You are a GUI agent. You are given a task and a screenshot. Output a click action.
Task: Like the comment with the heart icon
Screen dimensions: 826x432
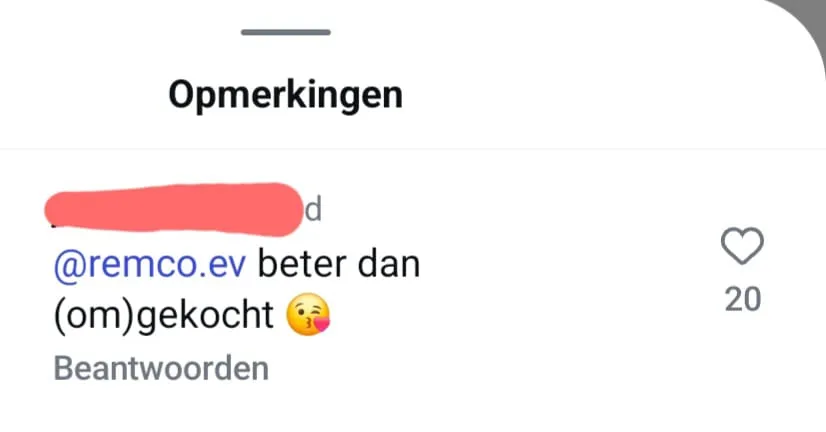(x=742, y=246)
